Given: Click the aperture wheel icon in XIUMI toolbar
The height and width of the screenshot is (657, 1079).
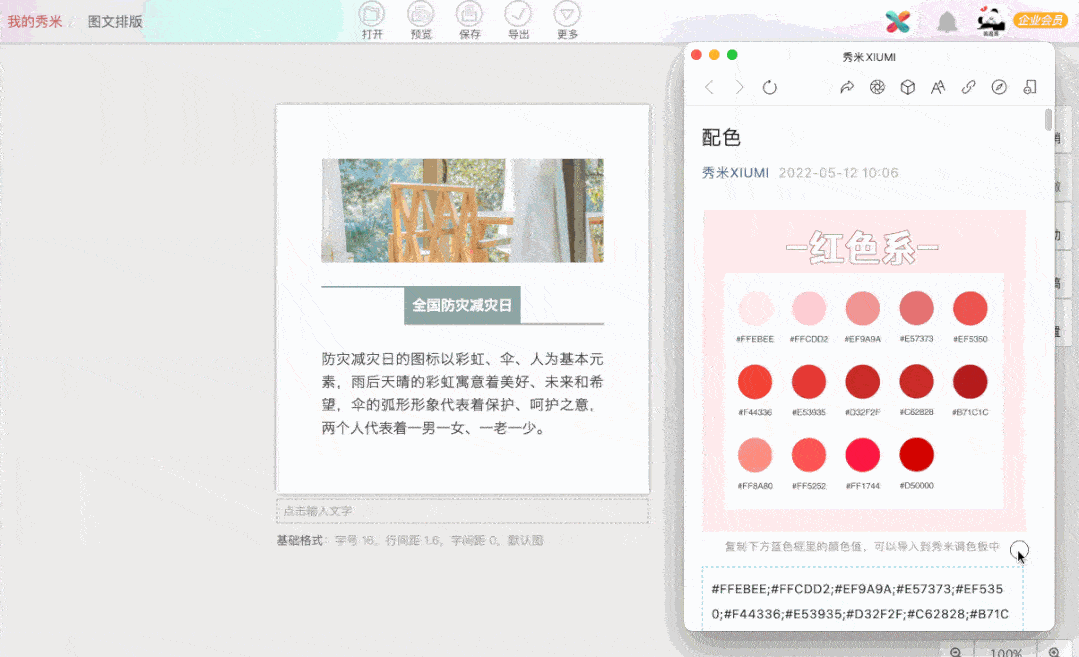Looking at the screenshot, I should (877, 87).
